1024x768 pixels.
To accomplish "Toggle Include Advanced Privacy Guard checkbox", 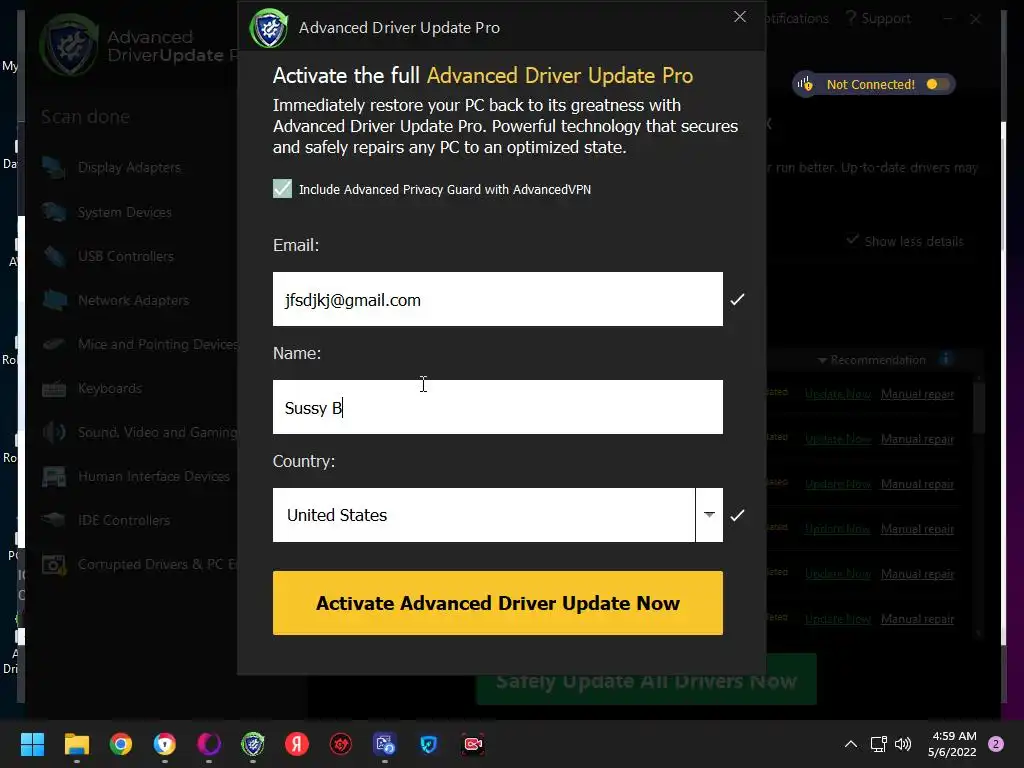I will (x=282, y=189).
